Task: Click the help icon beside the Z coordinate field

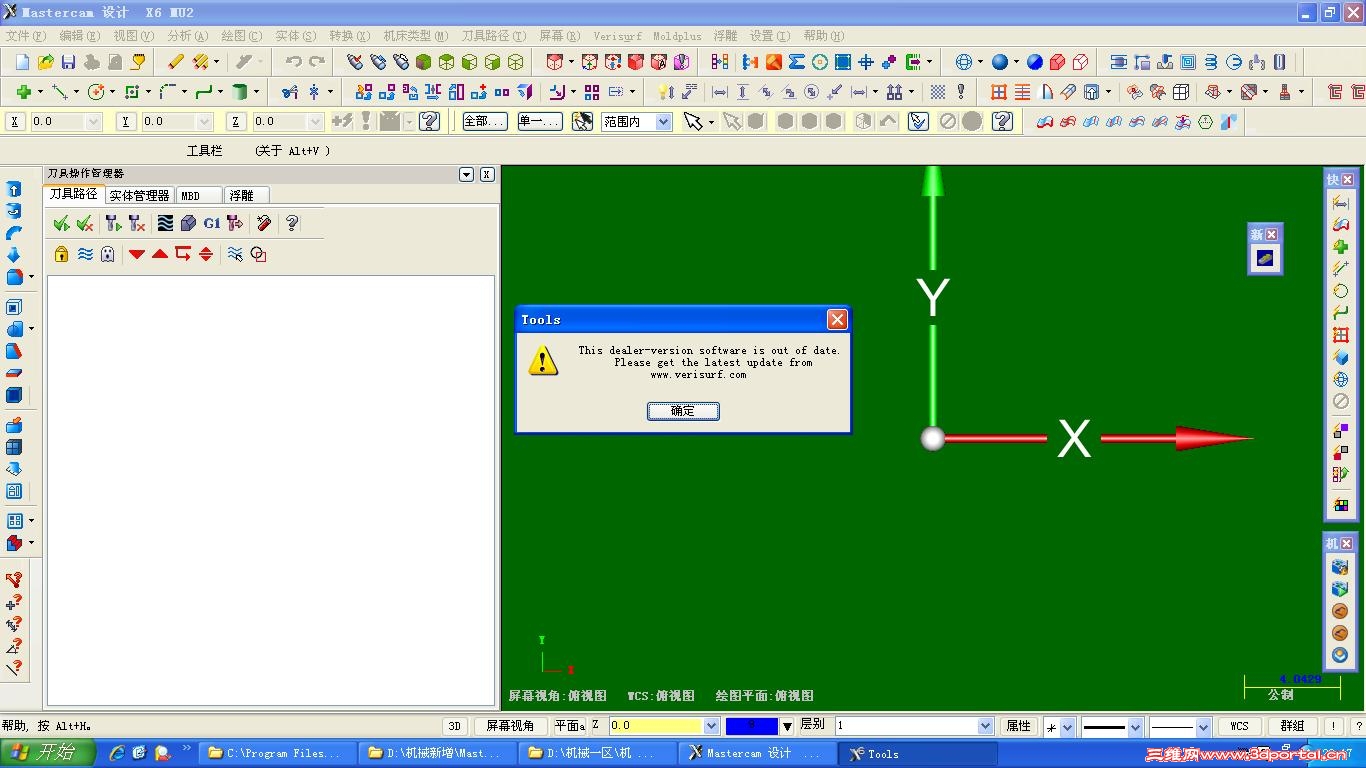Action: (x=430, y=121)
